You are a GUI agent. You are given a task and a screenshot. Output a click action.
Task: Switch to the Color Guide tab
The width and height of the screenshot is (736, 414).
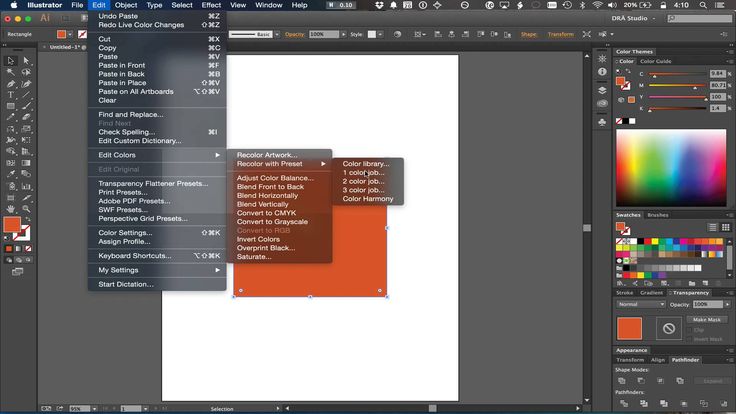(655, 61)
